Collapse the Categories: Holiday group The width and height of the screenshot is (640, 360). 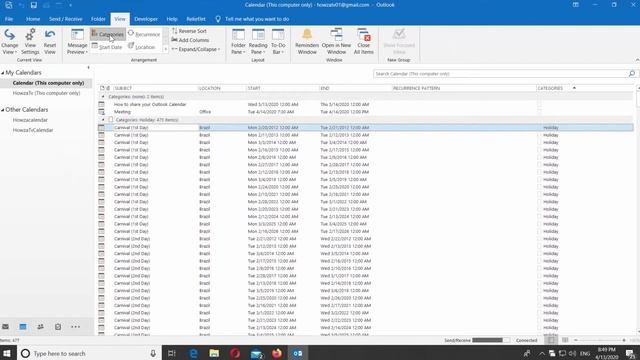[103, 120]
